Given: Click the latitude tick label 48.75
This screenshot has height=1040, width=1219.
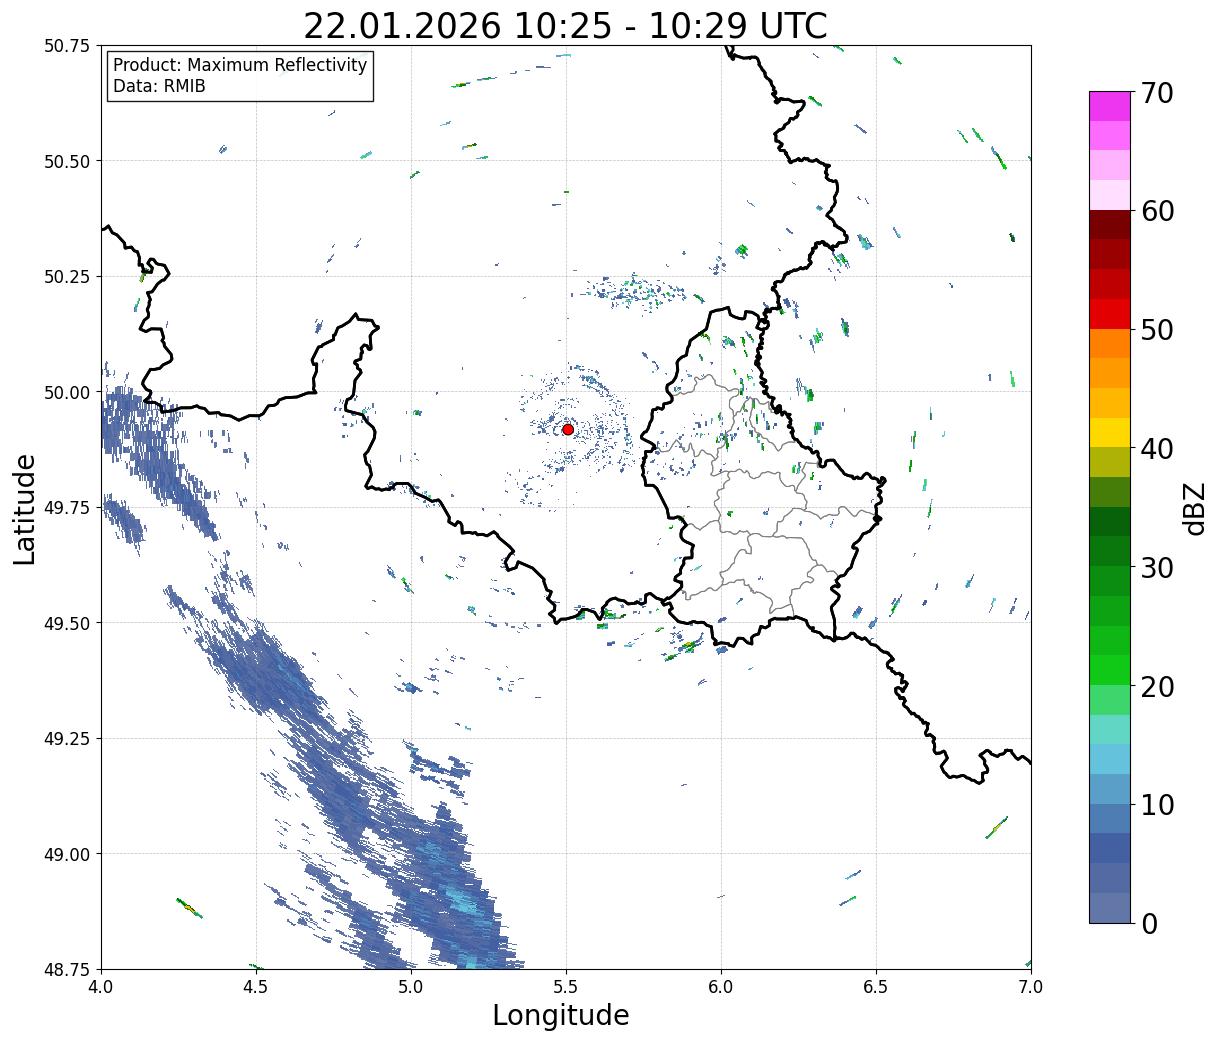Looking at the screenshot, I should point(67,970).
